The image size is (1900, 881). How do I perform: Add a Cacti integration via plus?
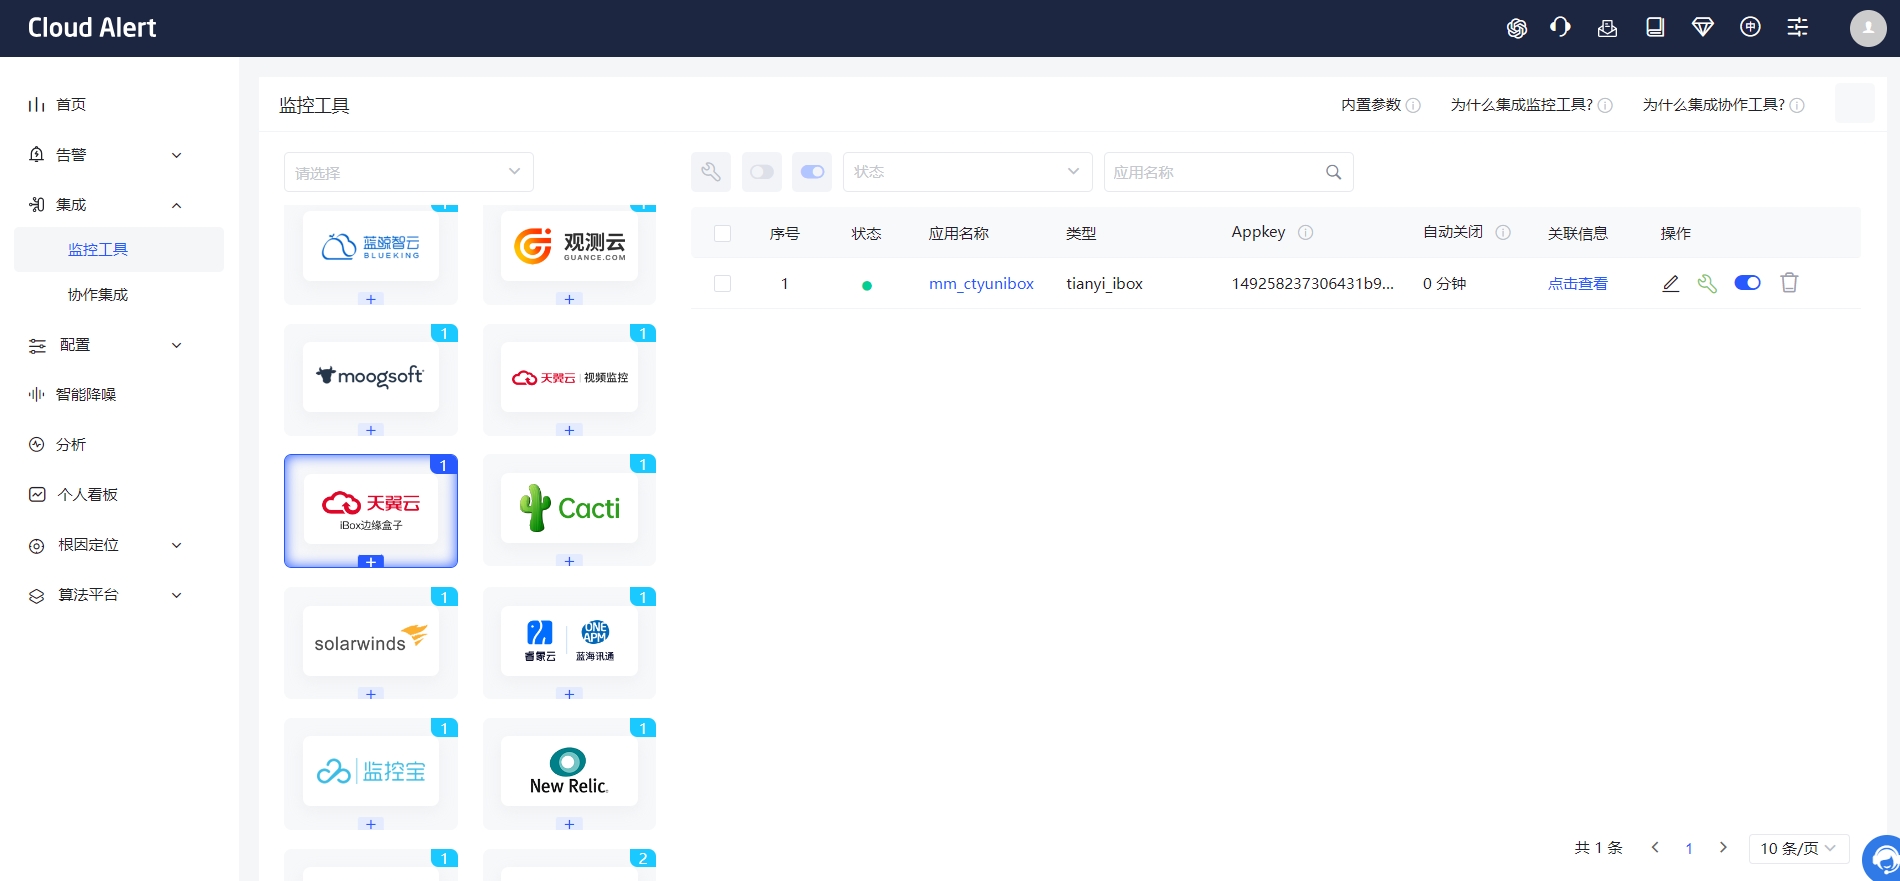click(569, 561)
